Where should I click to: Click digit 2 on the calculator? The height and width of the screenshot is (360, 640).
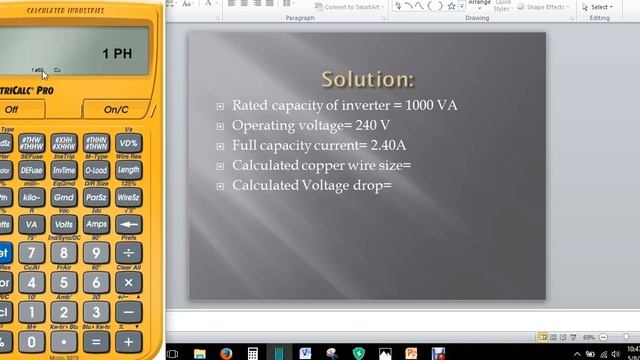[64, 312]
